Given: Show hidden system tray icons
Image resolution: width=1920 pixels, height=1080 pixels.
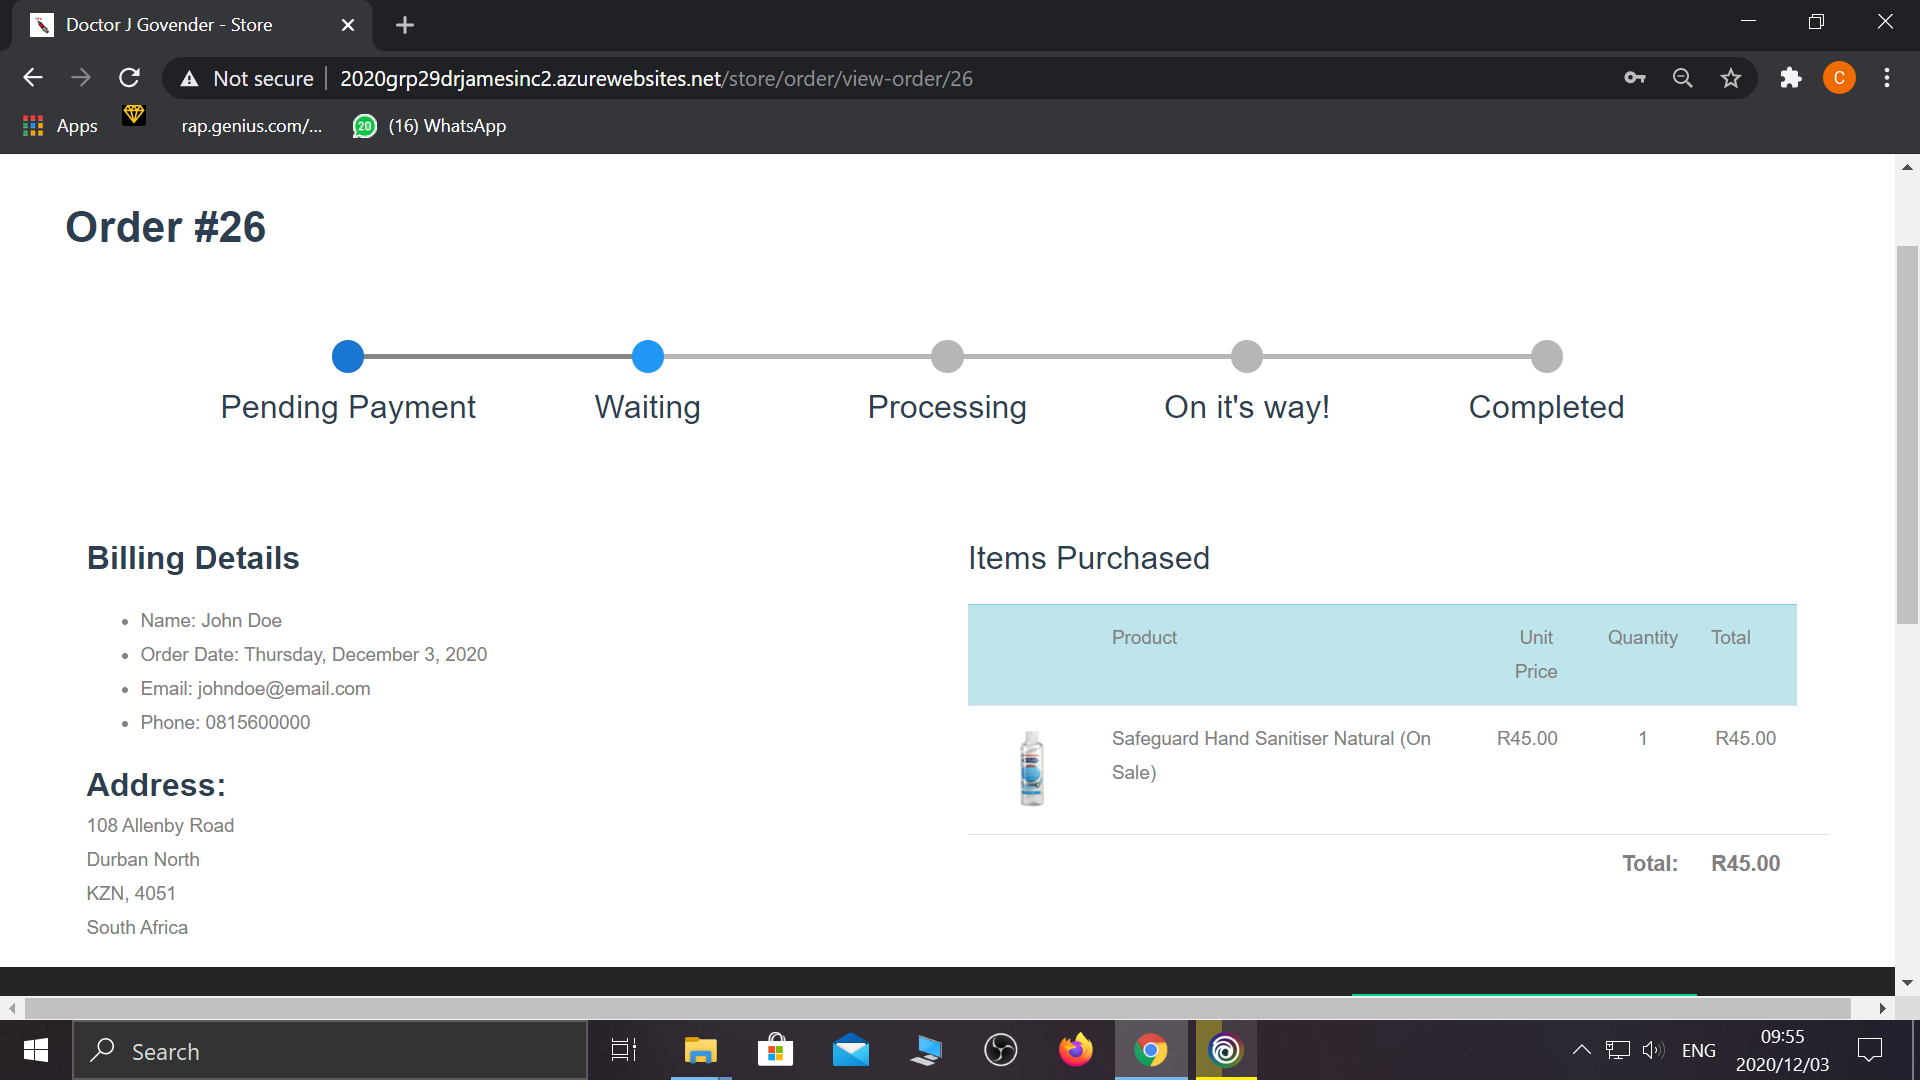Looking at the screenshot, I should (x=1581, y=1050).
